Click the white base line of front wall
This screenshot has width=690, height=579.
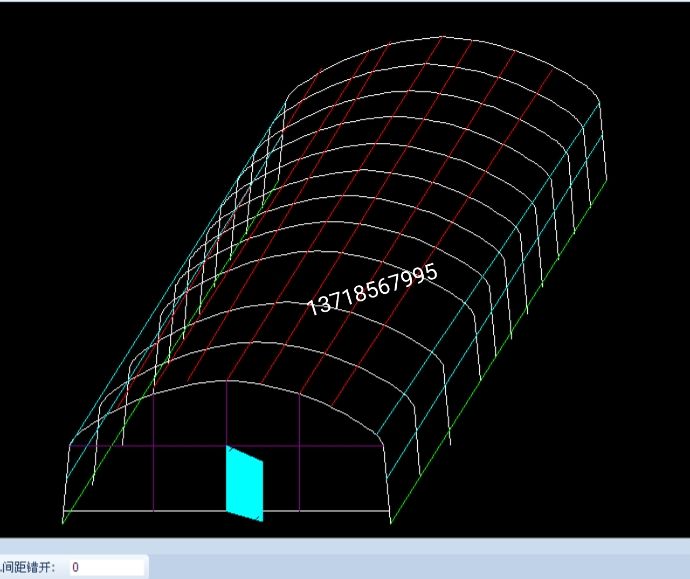click(150, 512)
